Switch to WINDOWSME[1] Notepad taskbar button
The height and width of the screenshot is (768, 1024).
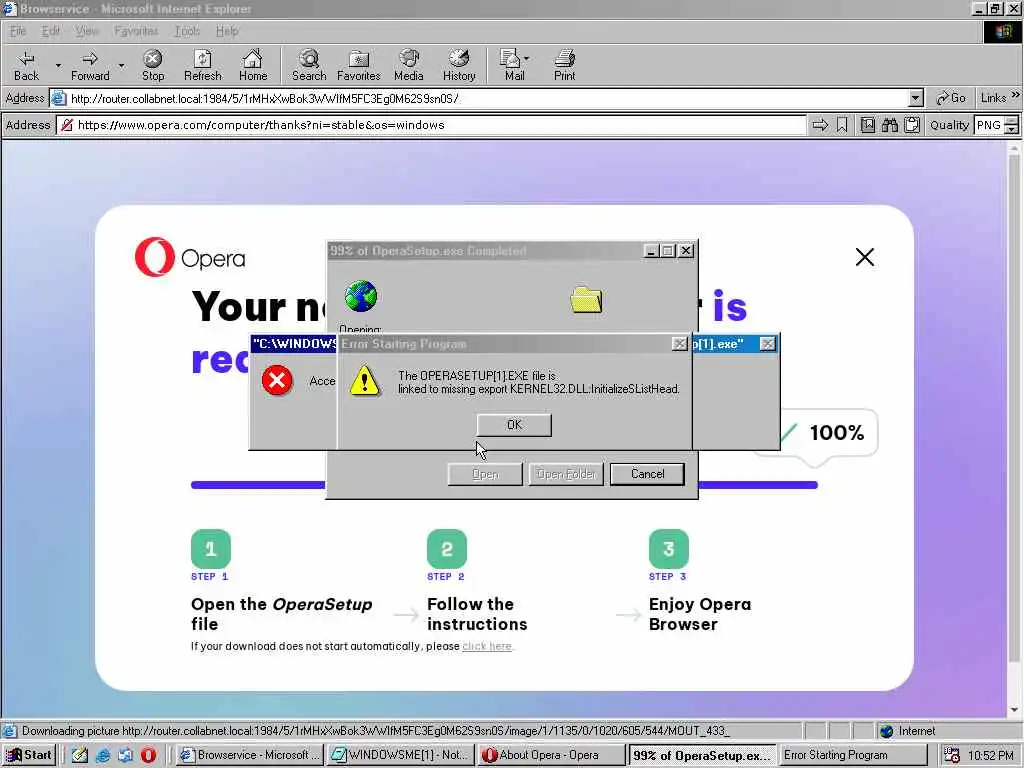[401, 755]
